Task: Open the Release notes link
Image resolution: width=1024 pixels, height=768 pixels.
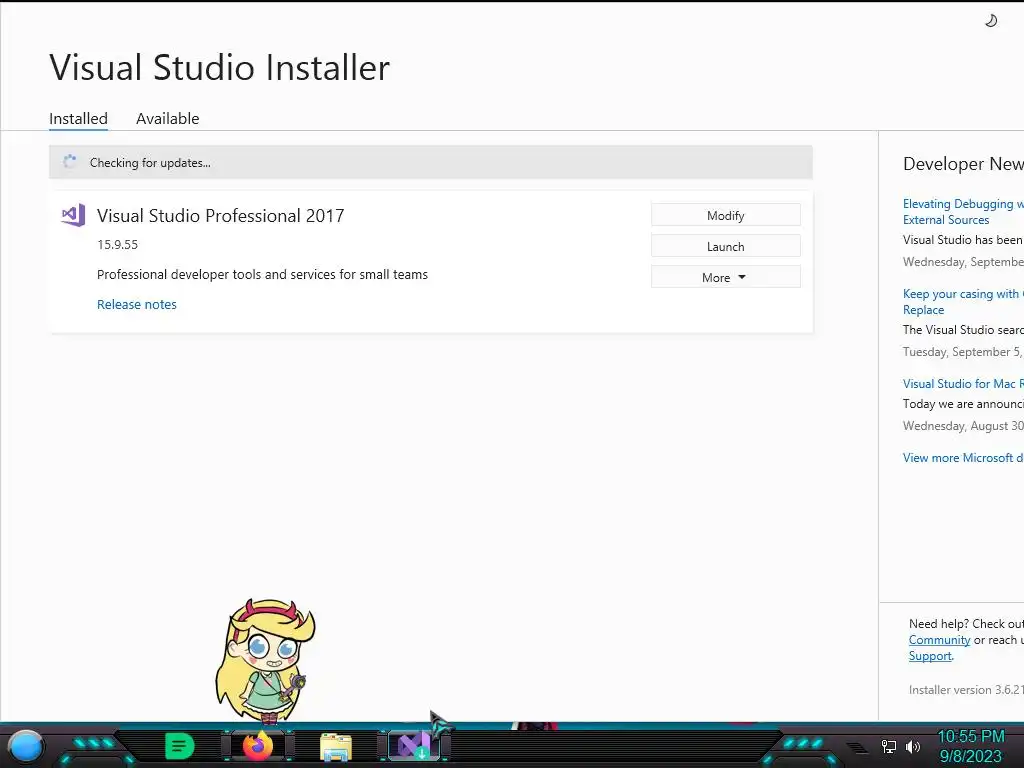Action: coord(136,304)
